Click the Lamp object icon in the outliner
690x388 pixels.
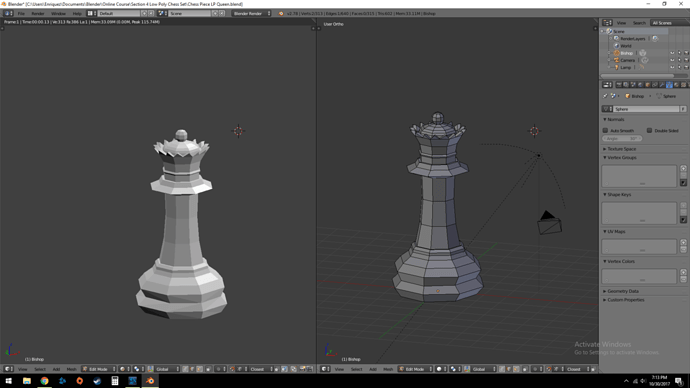617,67
